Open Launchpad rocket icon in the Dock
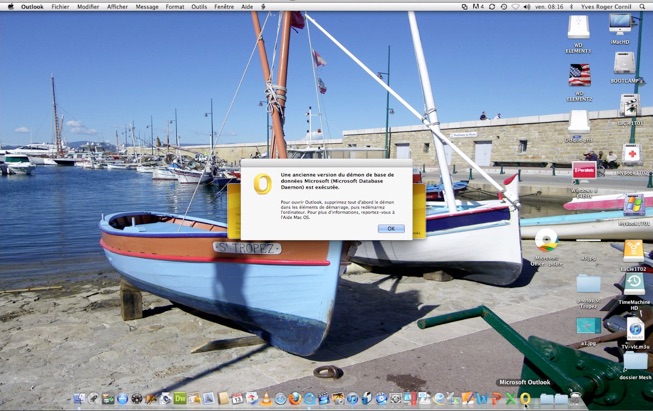Image resolution: width=653 pixels, height=411 pixels. (94, 399)
